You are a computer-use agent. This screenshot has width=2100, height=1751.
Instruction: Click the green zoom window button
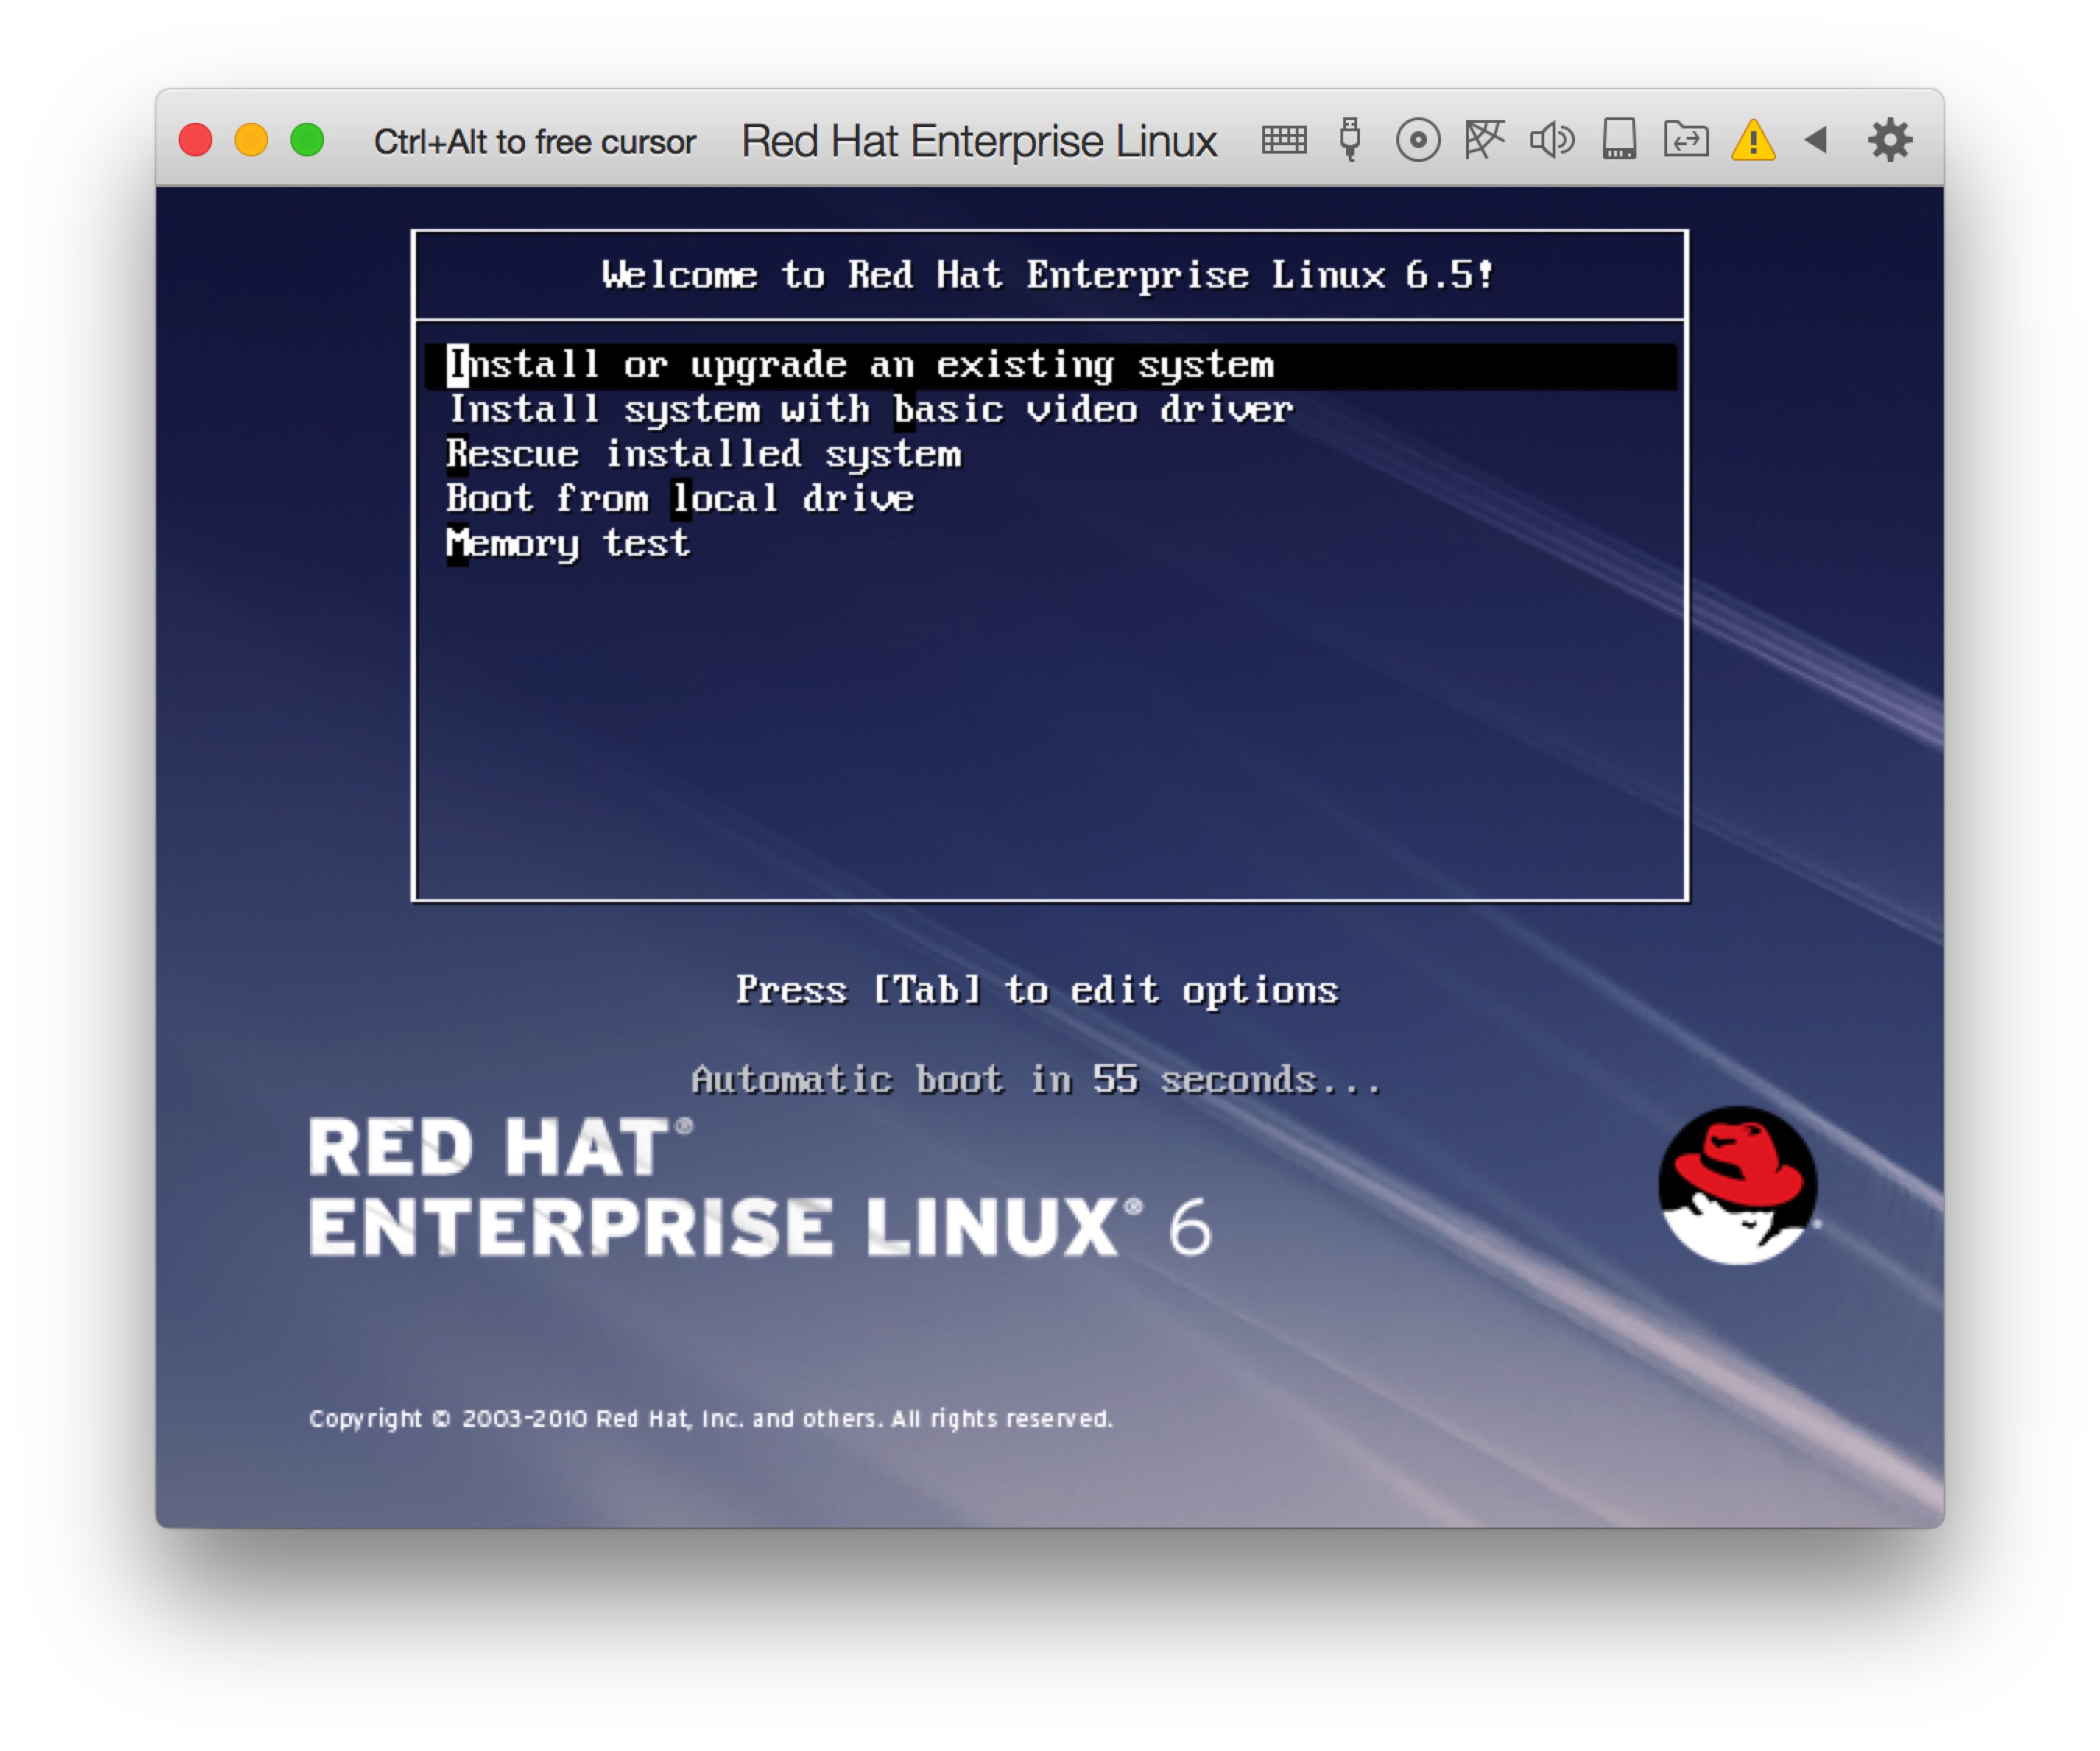point(307,140)
